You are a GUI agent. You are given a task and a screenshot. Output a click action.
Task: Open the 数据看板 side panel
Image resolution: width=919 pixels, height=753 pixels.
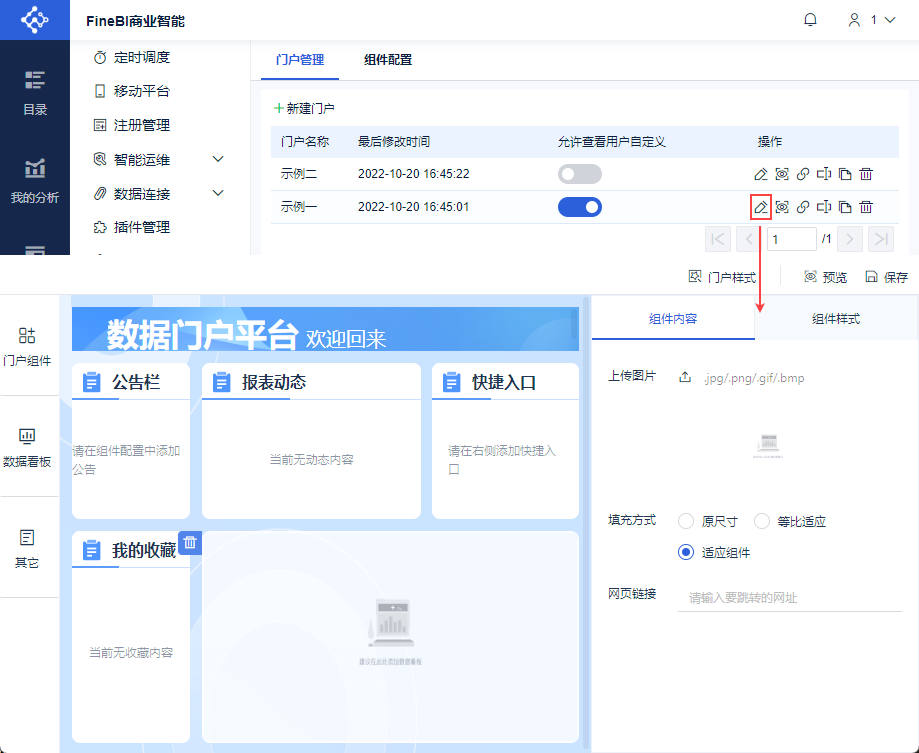(x=27, y=448)
